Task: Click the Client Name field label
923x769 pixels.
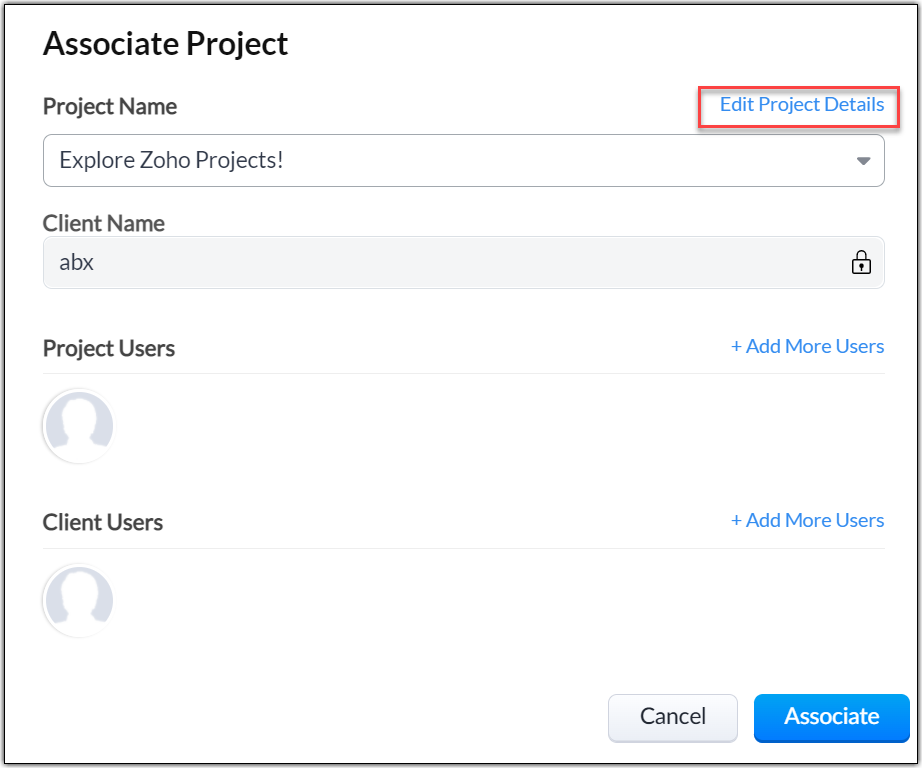Action: pyautogui.click(x=104, y=223)
